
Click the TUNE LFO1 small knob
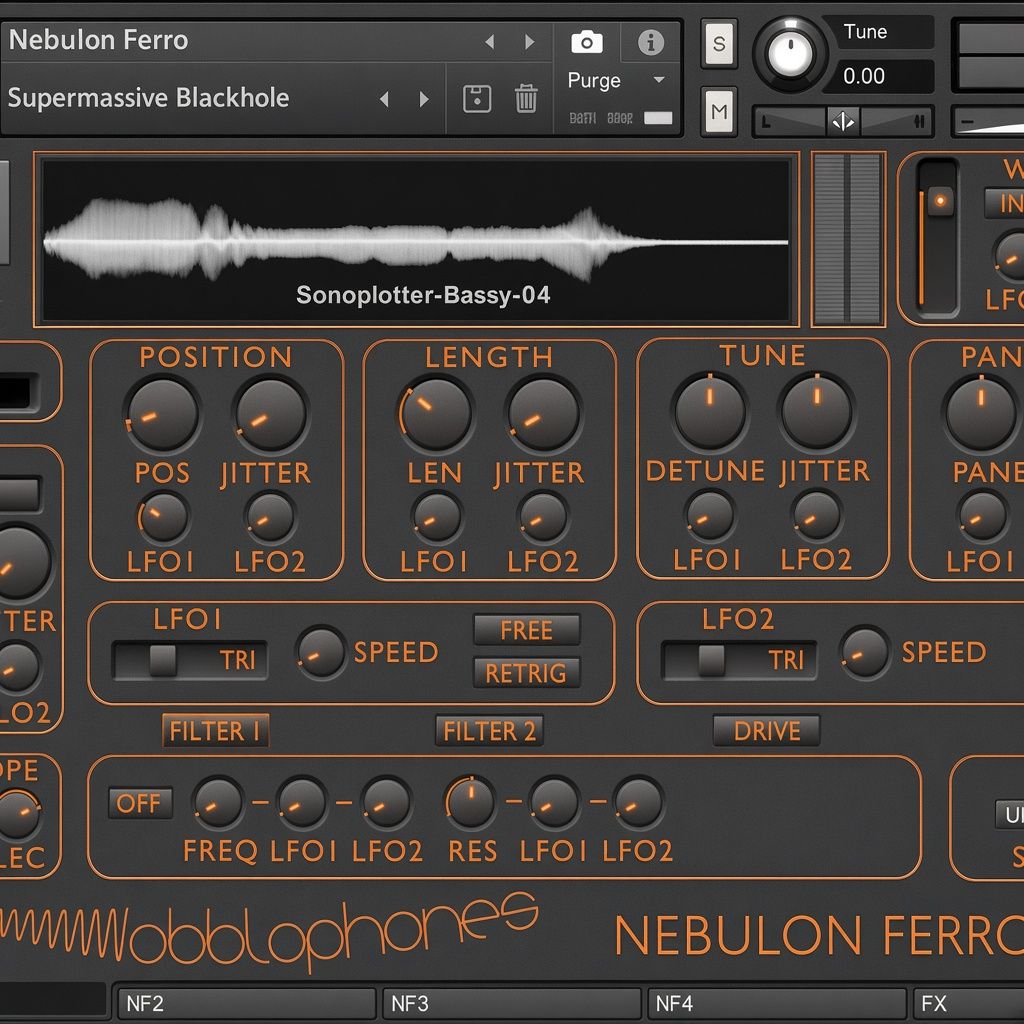tap(710, 515)
